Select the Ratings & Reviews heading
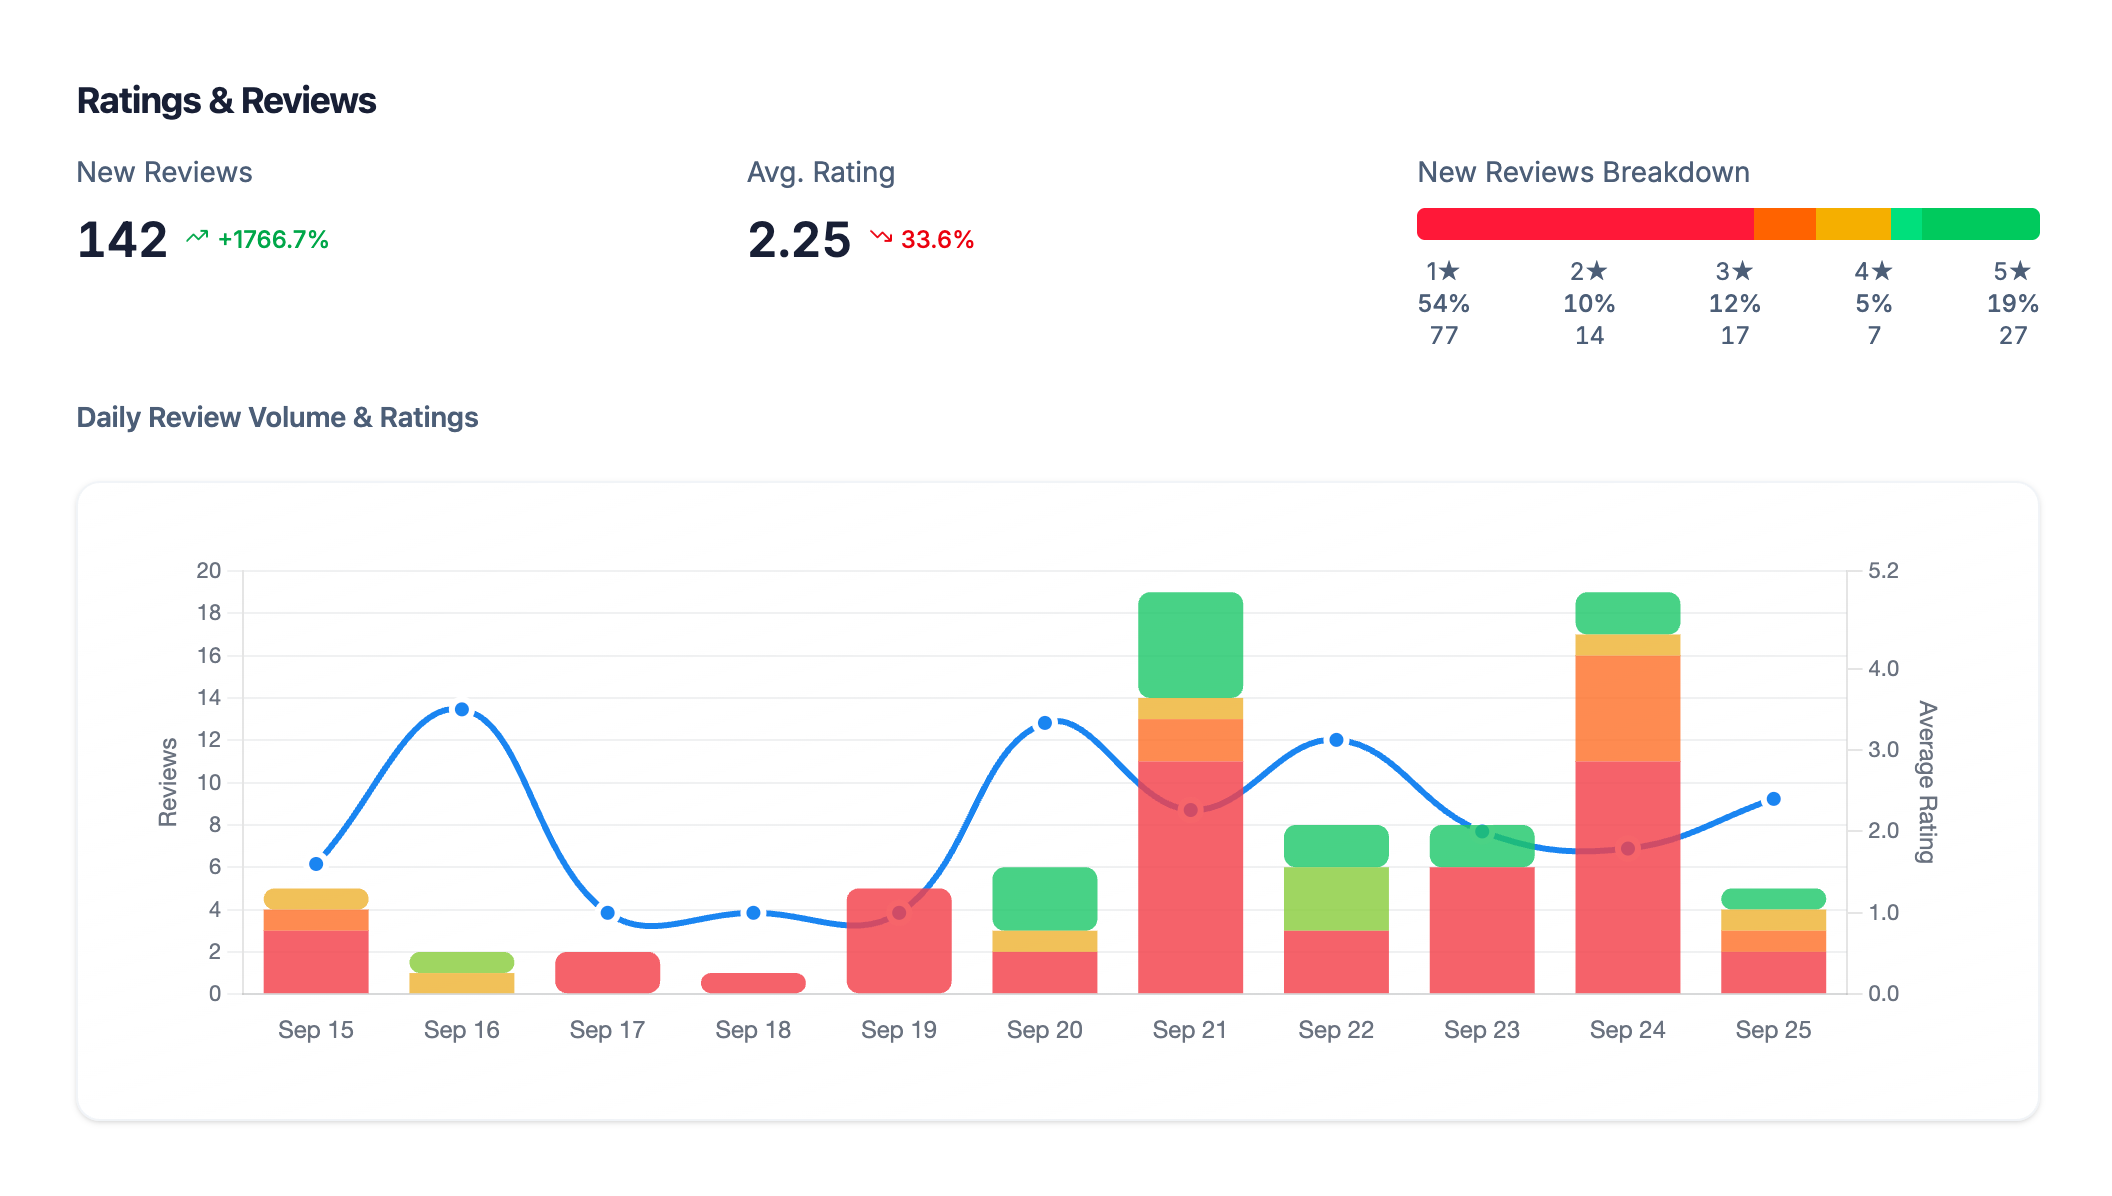The width and height of the screenshot is (2112, 1196). click(226, 100)
